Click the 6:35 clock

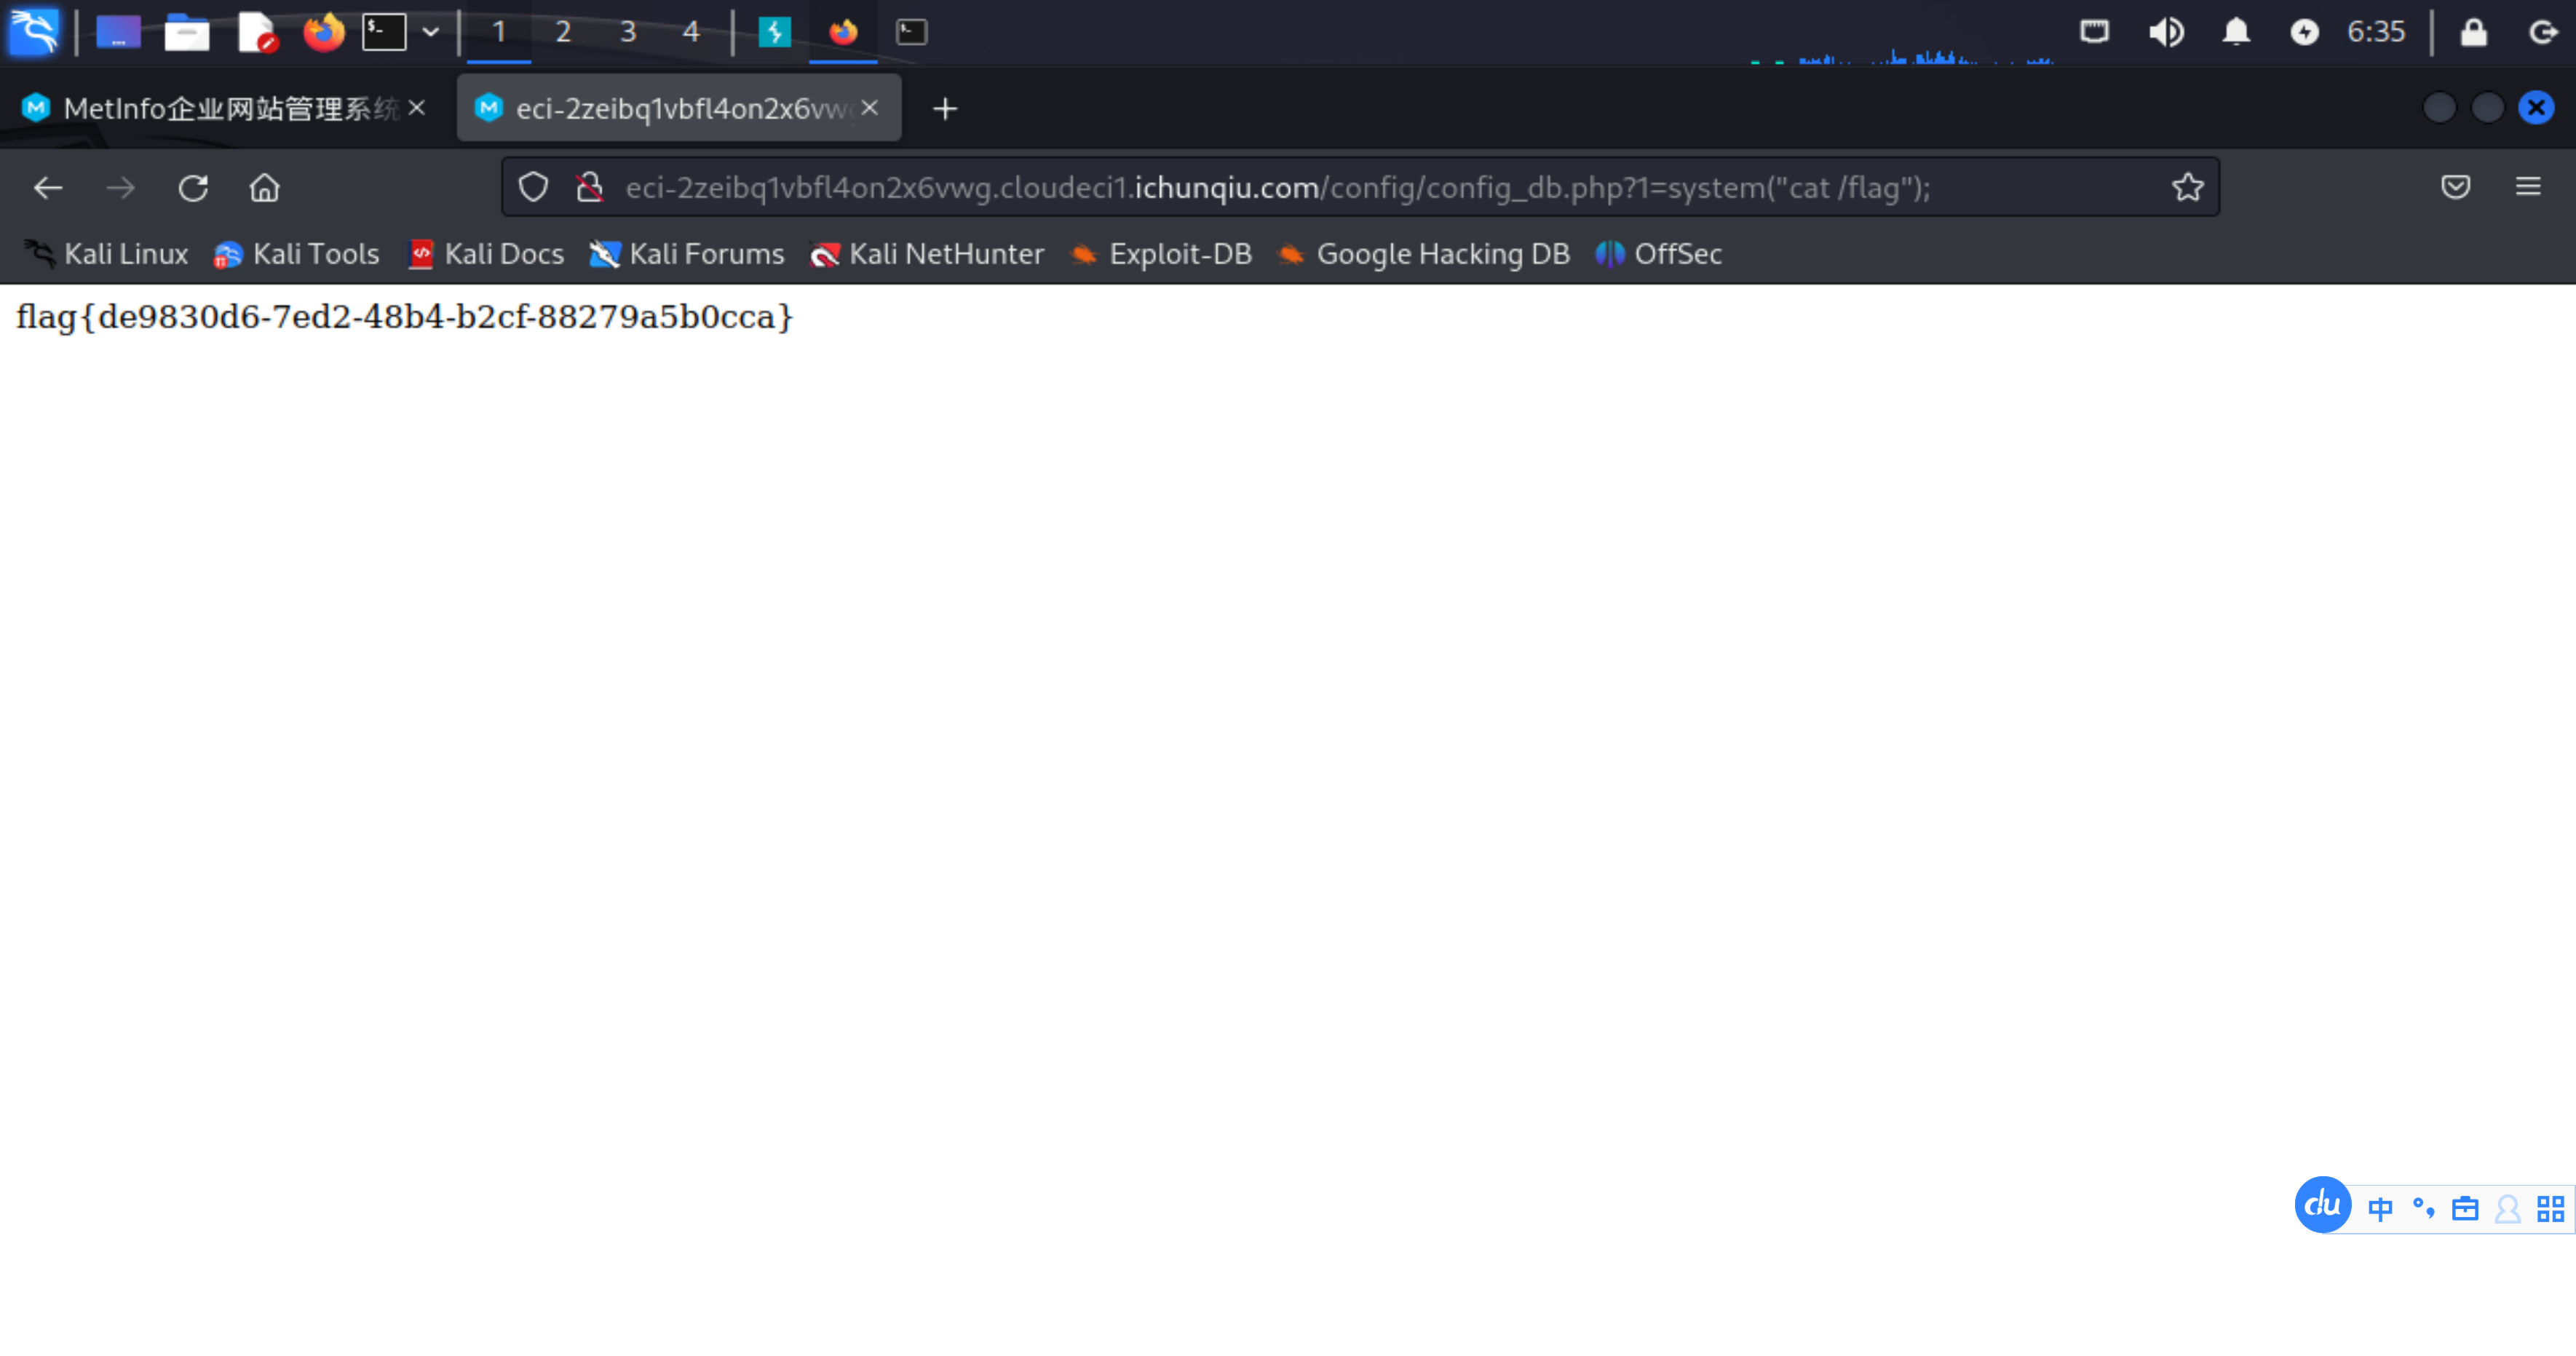2376,32
